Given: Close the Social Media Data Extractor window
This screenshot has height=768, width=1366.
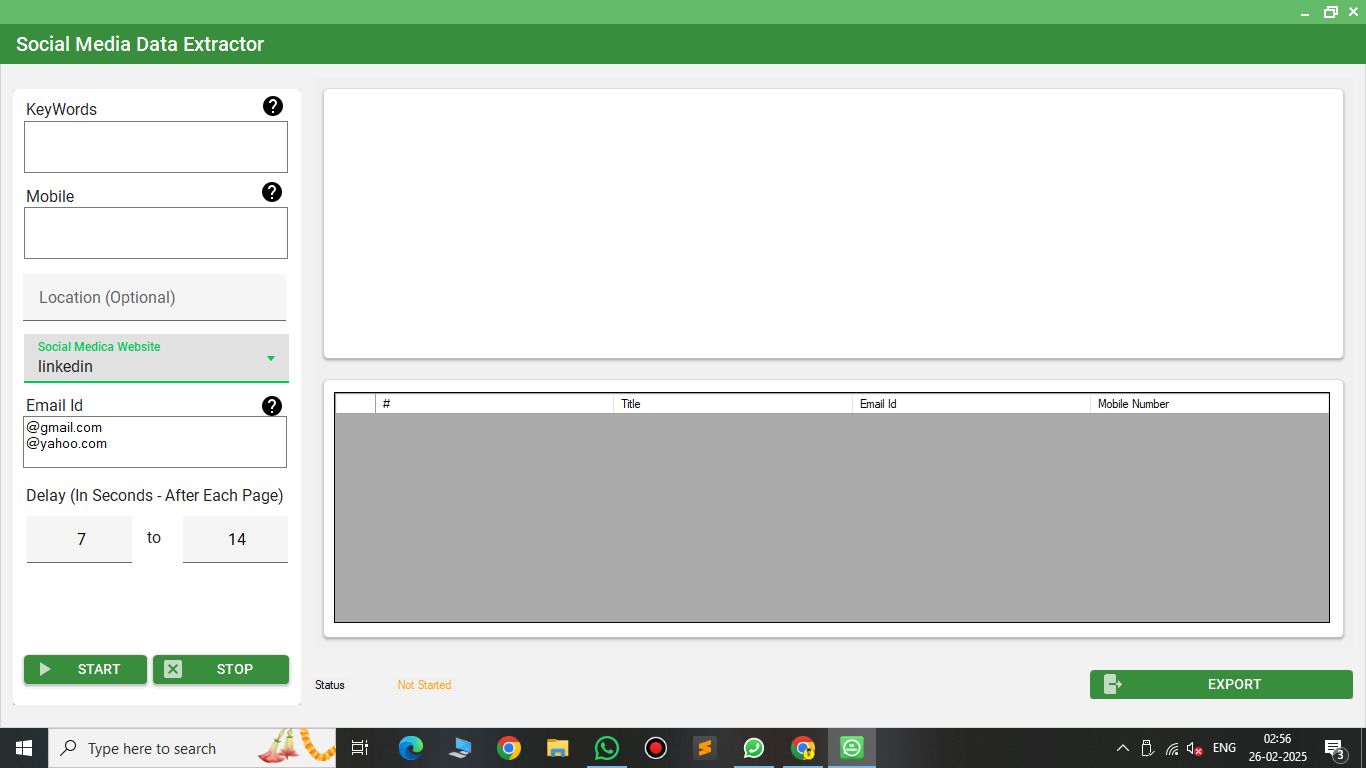Looking at the screenshot, I should pyautogui.click(x=1354, y=12).
